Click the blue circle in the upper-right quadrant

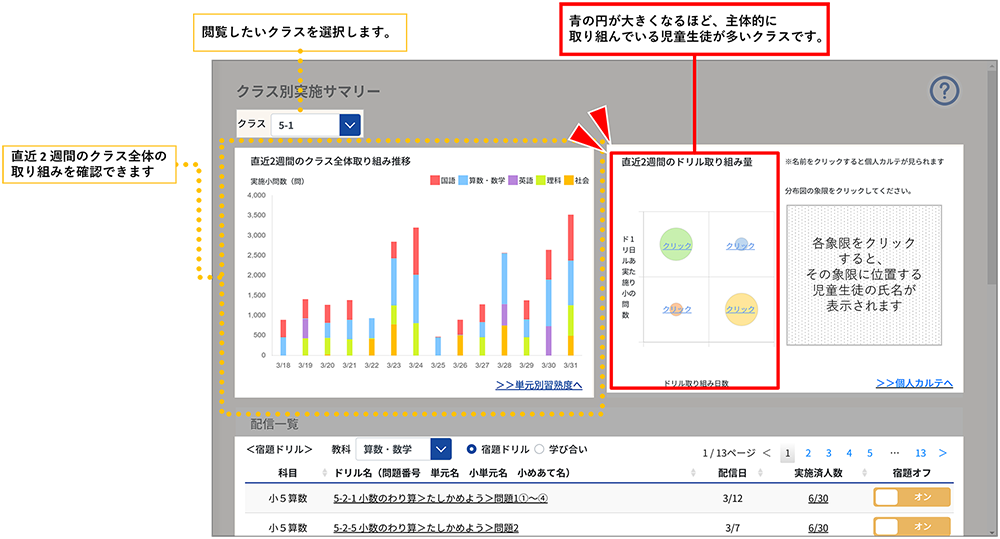coord(740,245)
